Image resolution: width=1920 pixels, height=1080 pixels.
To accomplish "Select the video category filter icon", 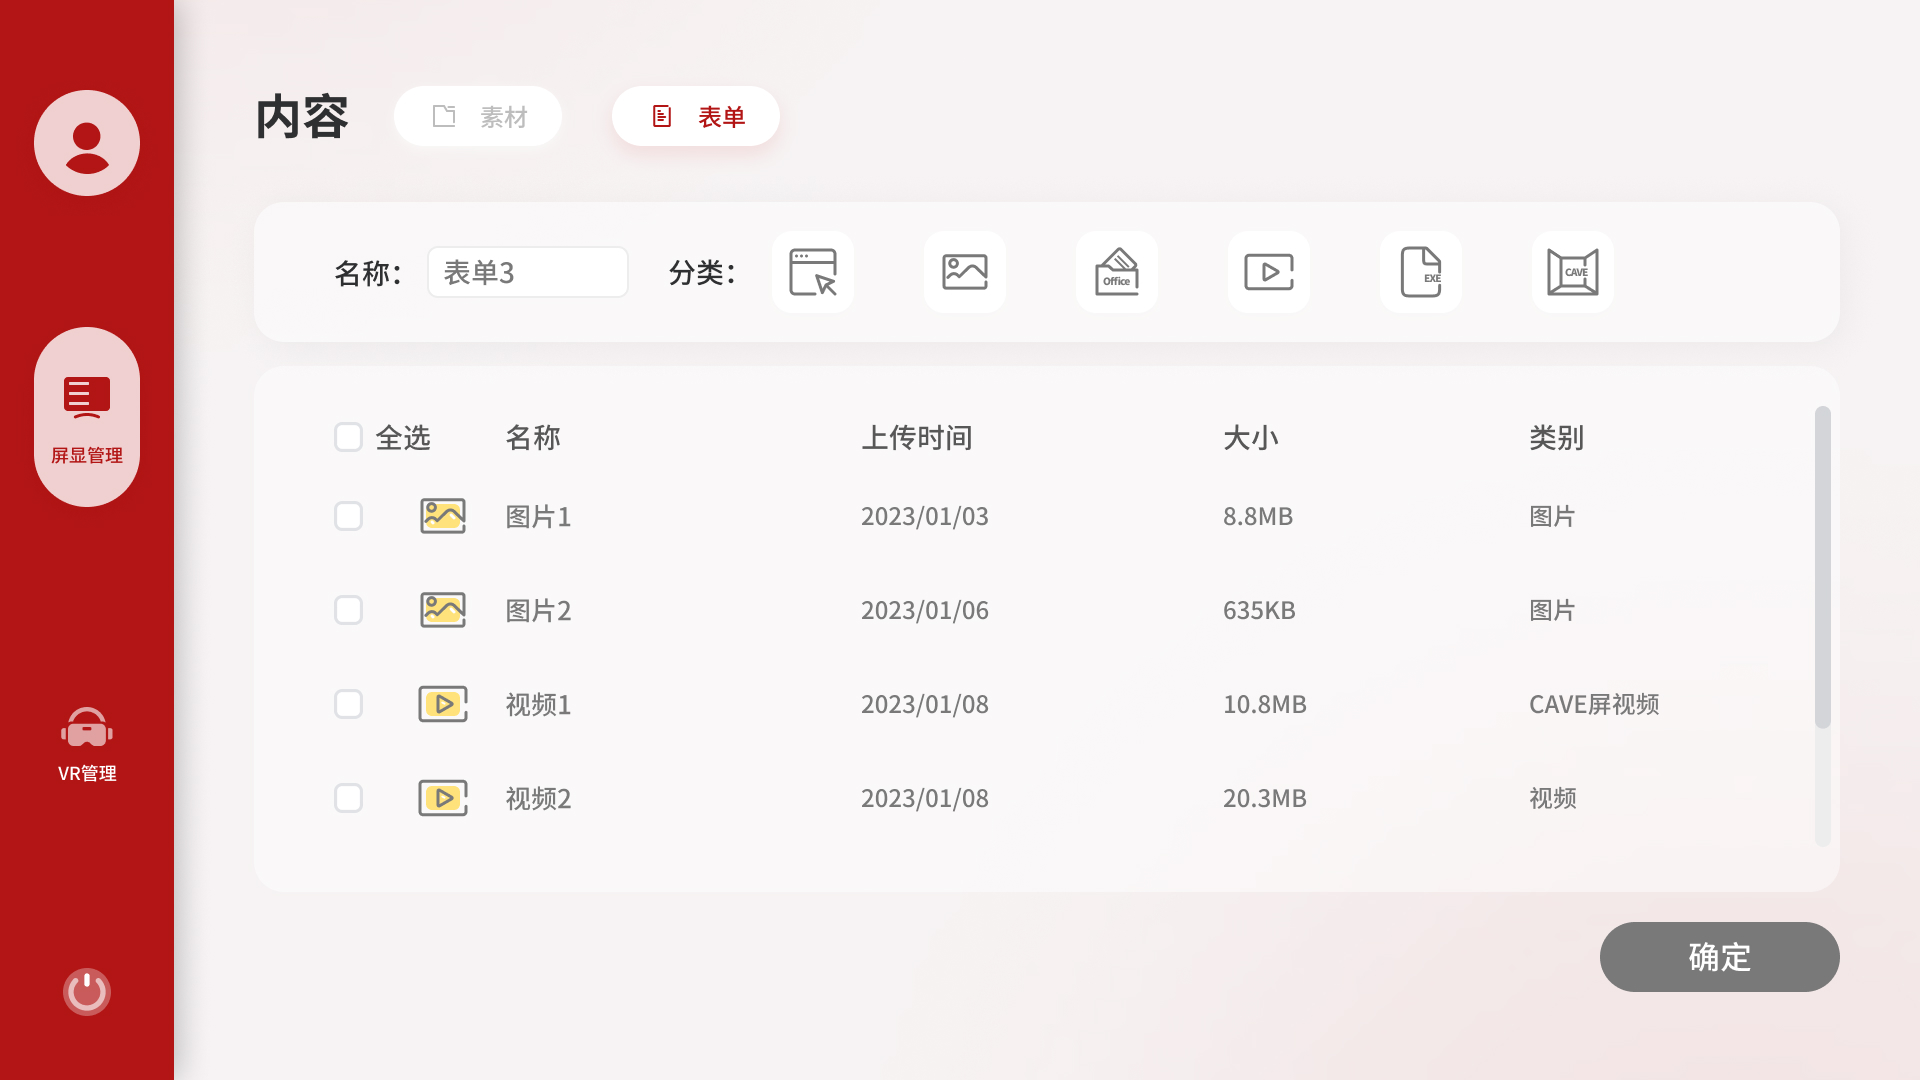I will pos(1268,271).
